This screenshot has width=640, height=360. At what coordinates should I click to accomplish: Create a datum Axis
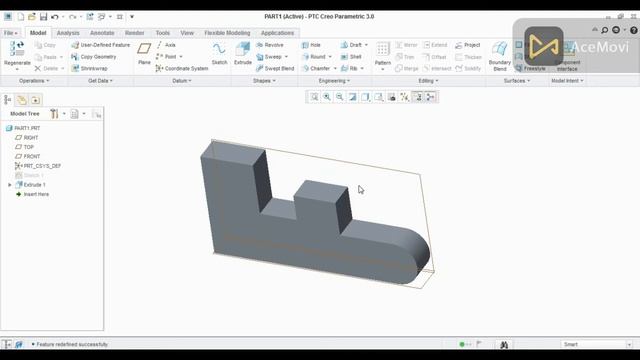[x=166, y=45]
